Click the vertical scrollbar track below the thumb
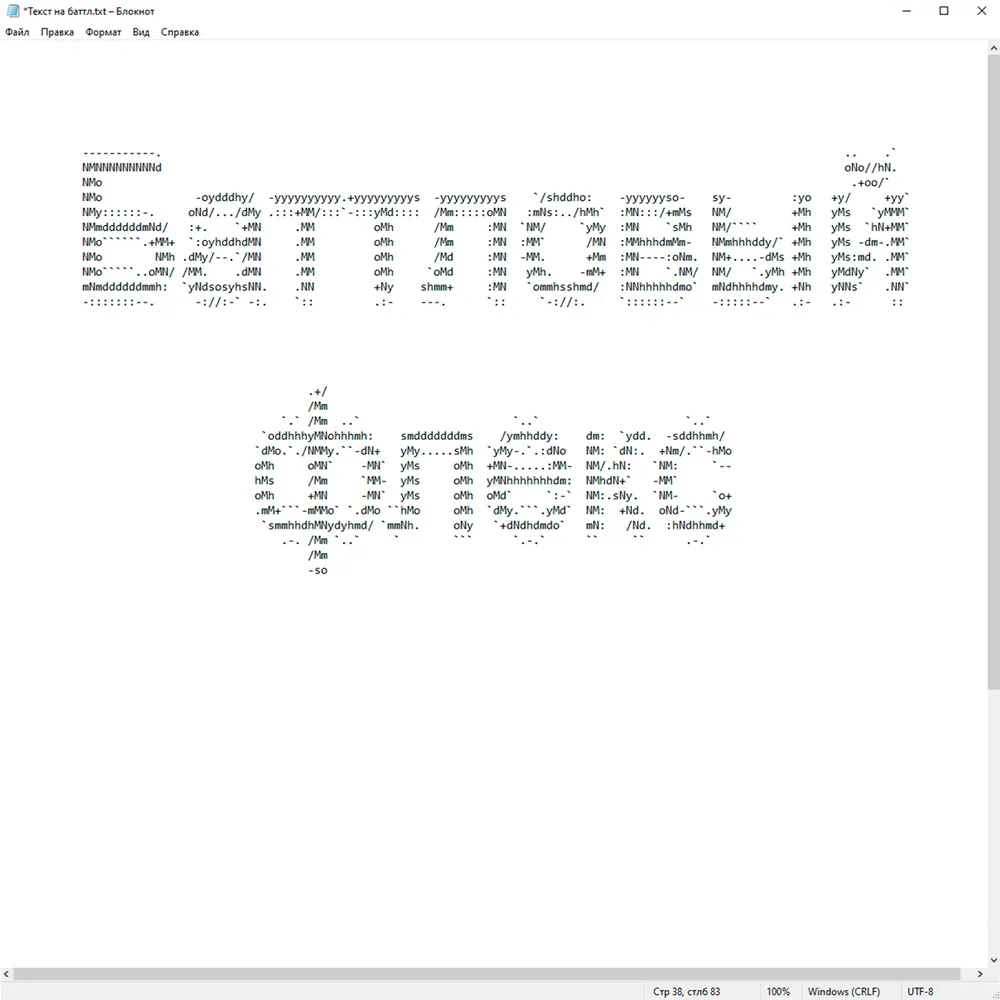Viewport: 1000px width, 1000px height. 994,821
